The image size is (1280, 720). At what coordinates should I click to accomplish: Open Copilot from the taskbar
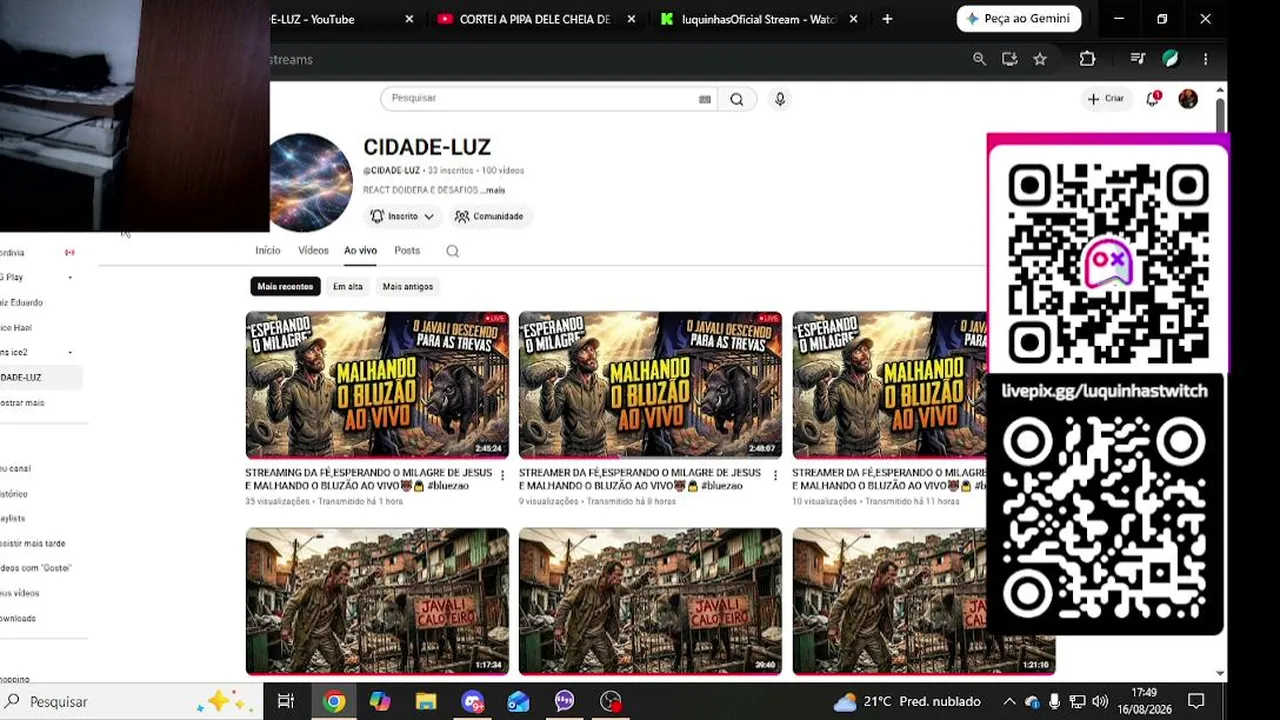pyautogui.click(x=380, y=702)
